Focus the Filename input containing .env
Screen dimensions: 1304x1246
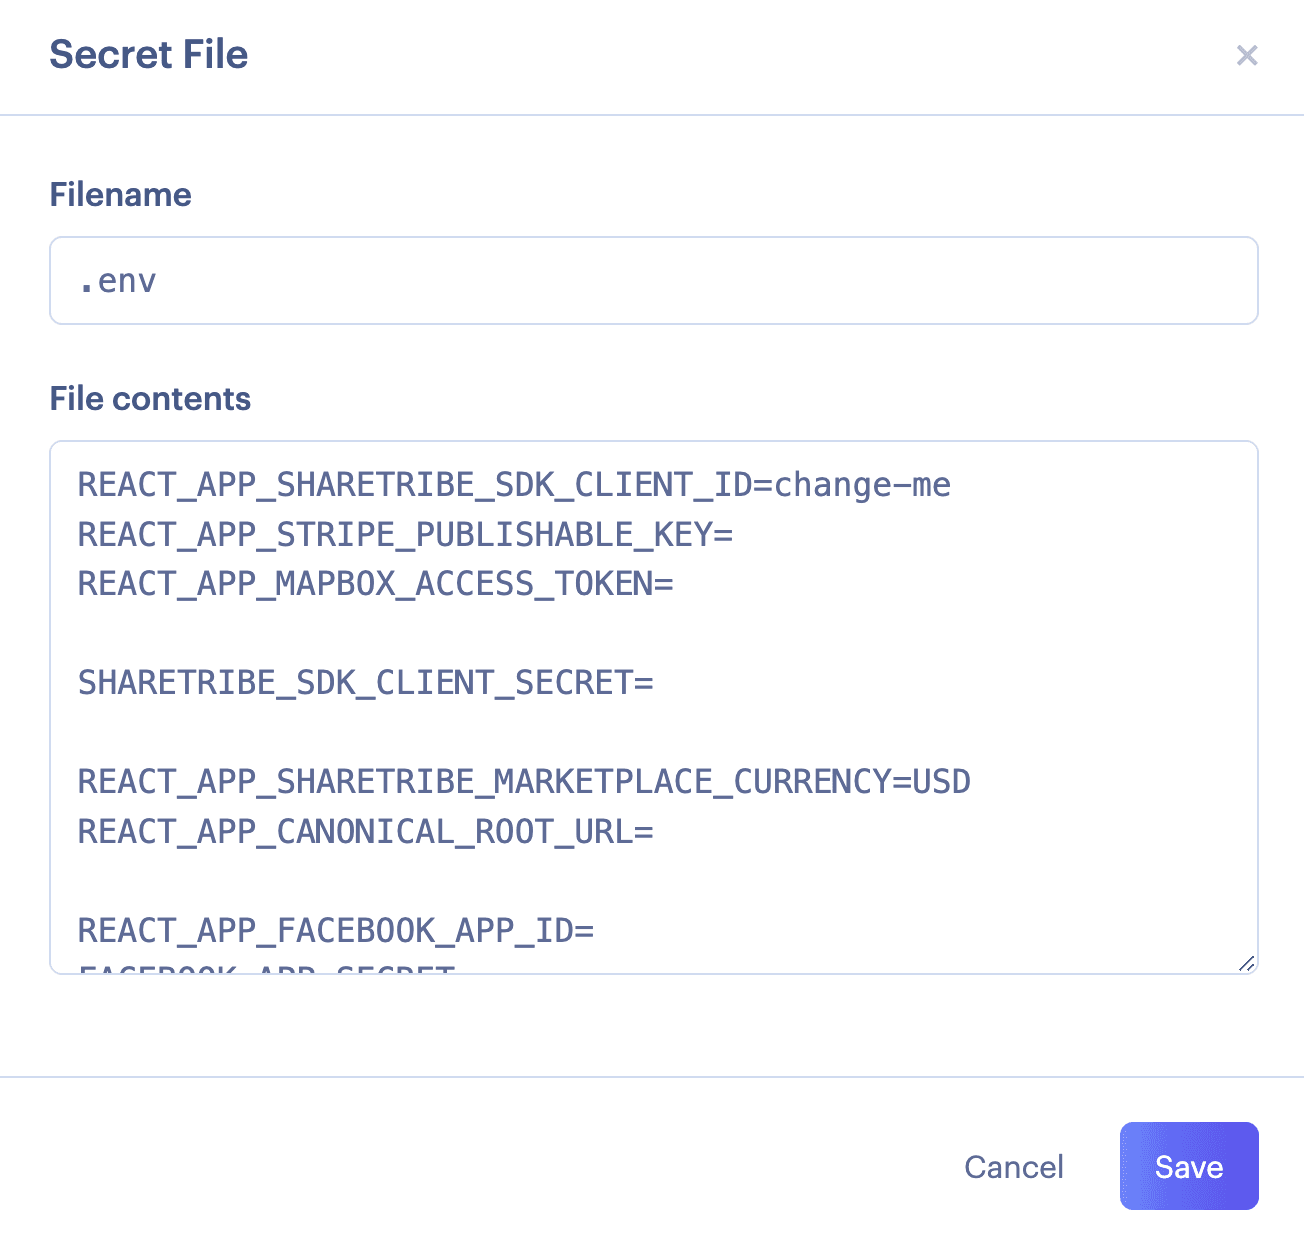(x=653, y=281)
